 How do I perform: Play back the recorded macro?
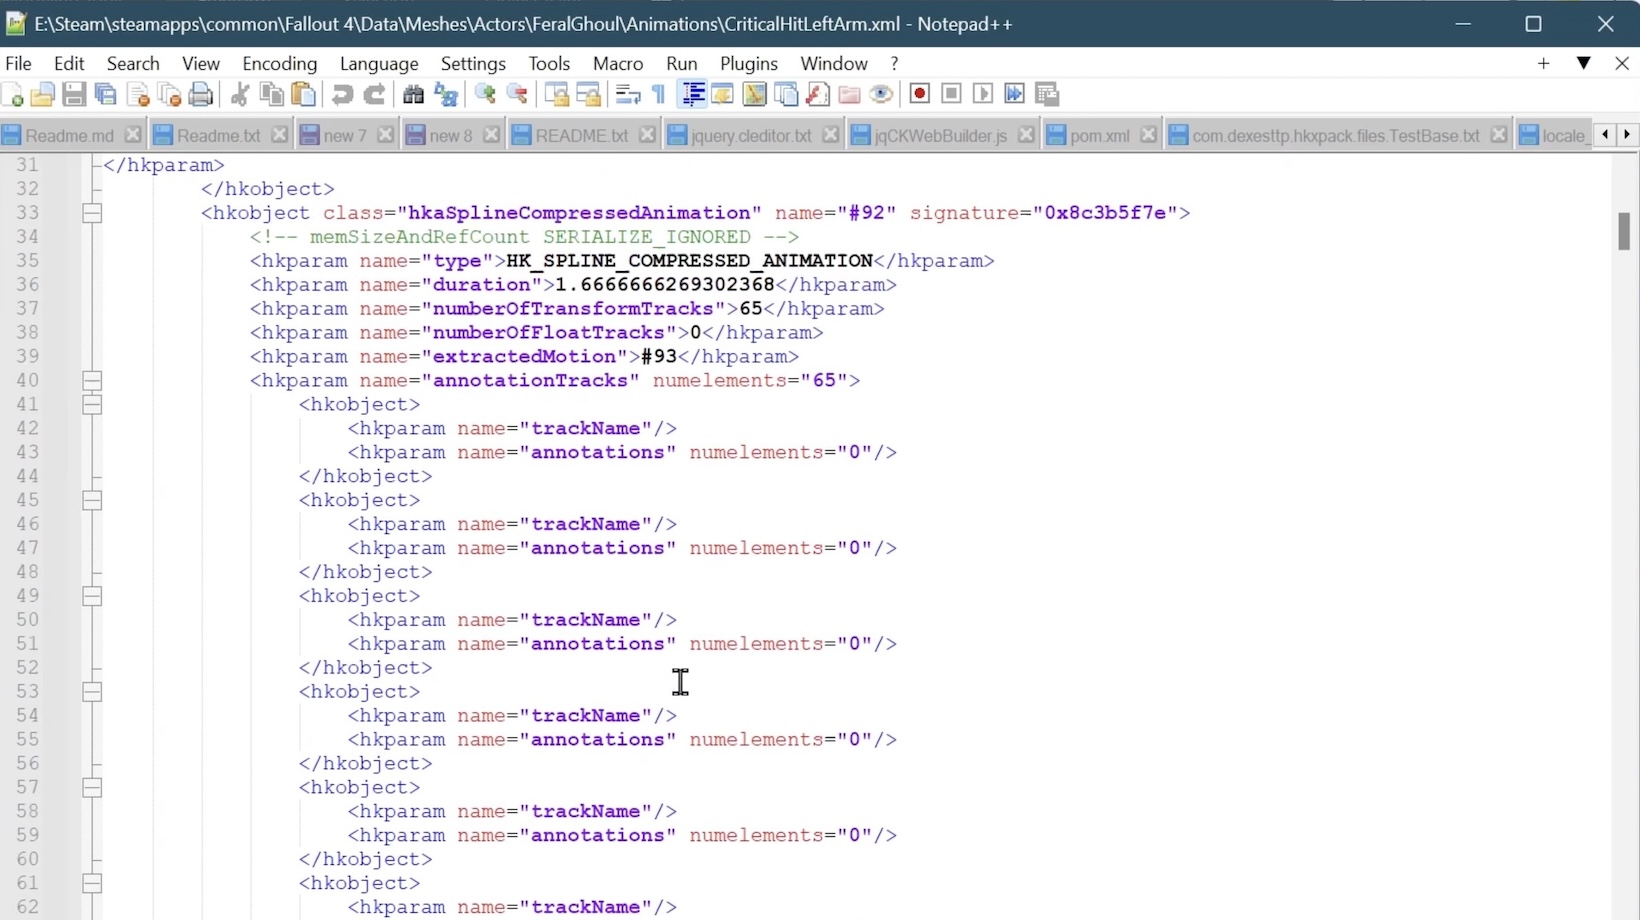(x=983, y=94)
